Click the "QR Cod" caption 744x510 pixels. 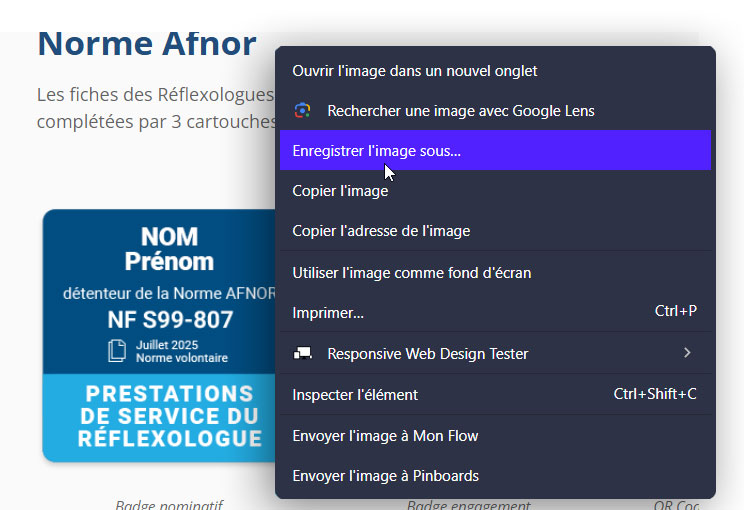676,505
